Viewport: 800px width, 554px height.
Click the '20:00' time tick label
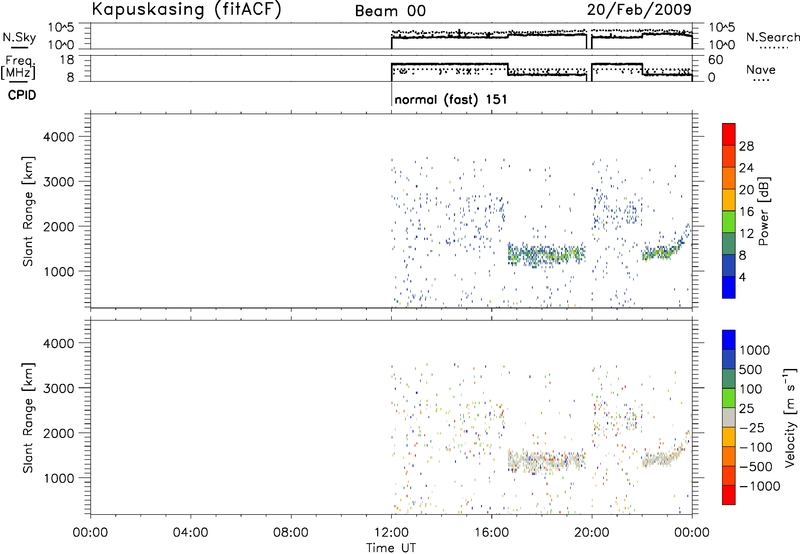tap(591, 533)
